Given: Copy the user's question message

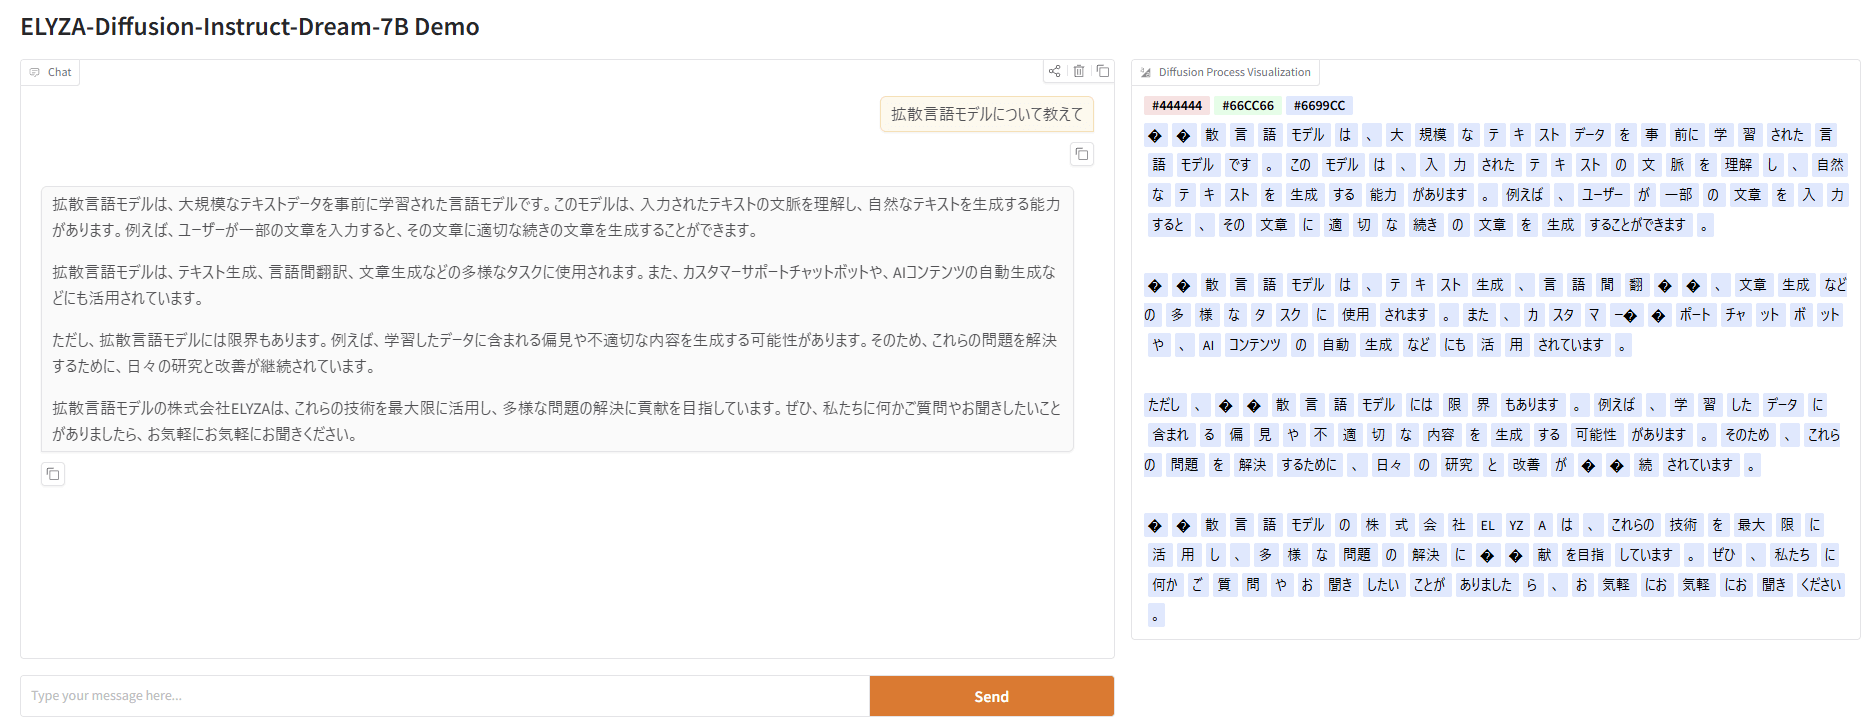Looking at the screenshot, I should click(1081, 154).
